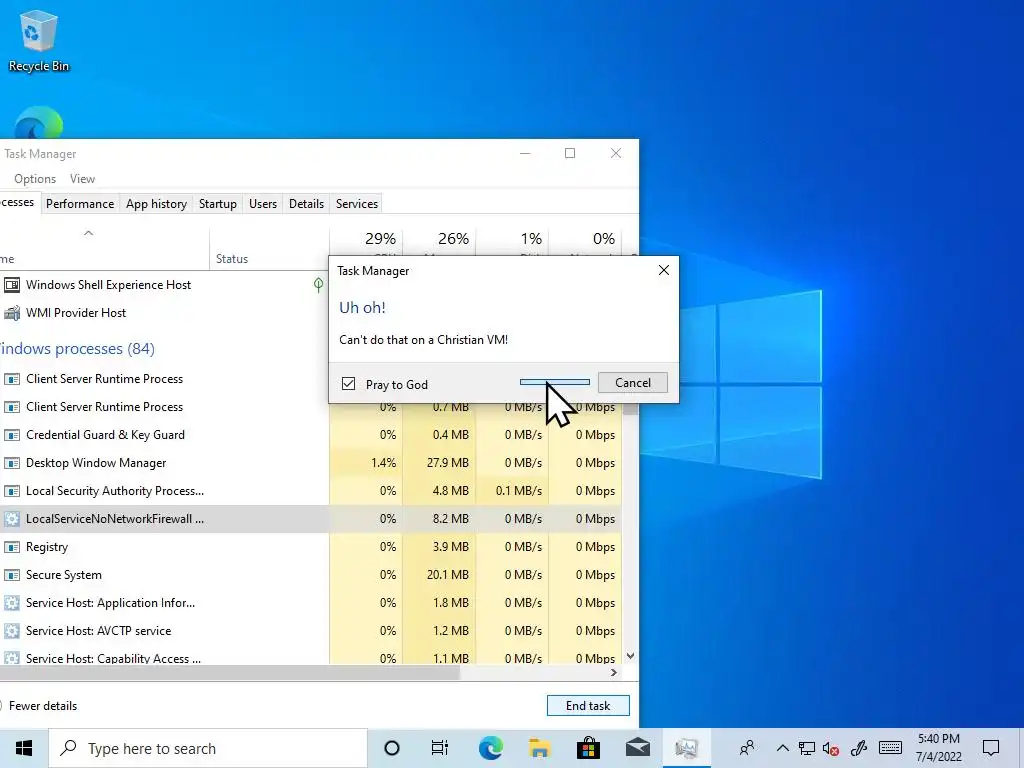This screenshot has width=1024, height=768.
Task: Switch to the Services tab
Action: [x=357, y=204]
